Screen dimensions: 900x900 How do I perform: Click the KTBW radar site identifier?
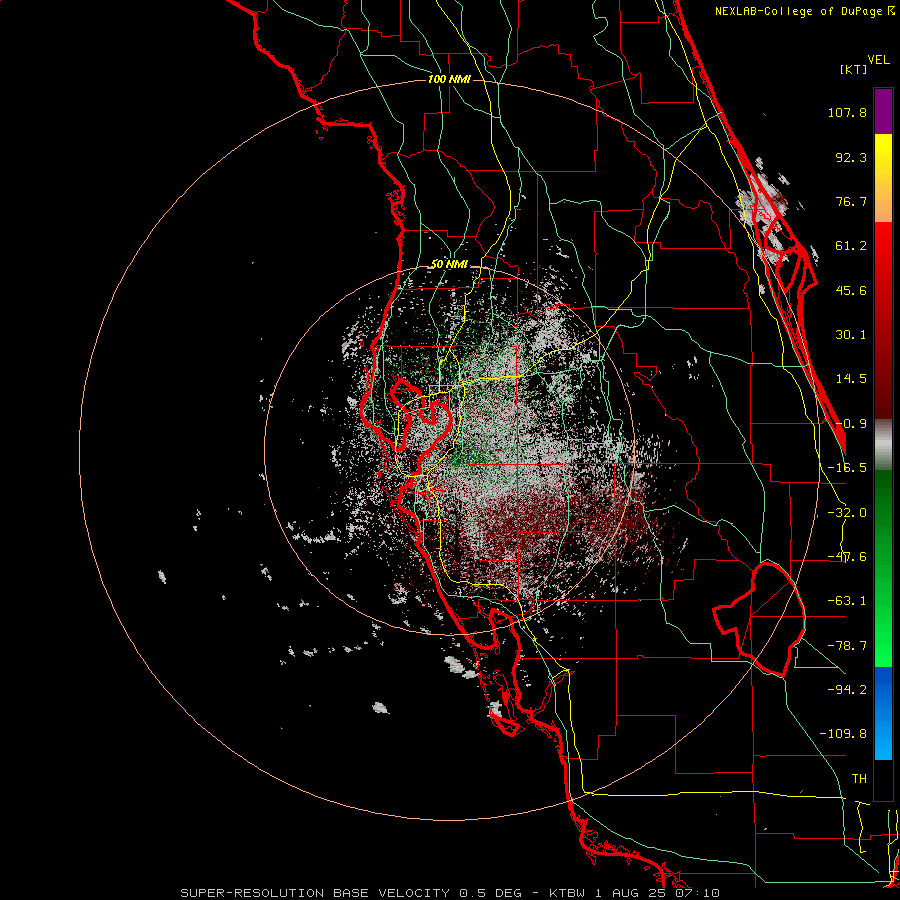pos(568,893)
